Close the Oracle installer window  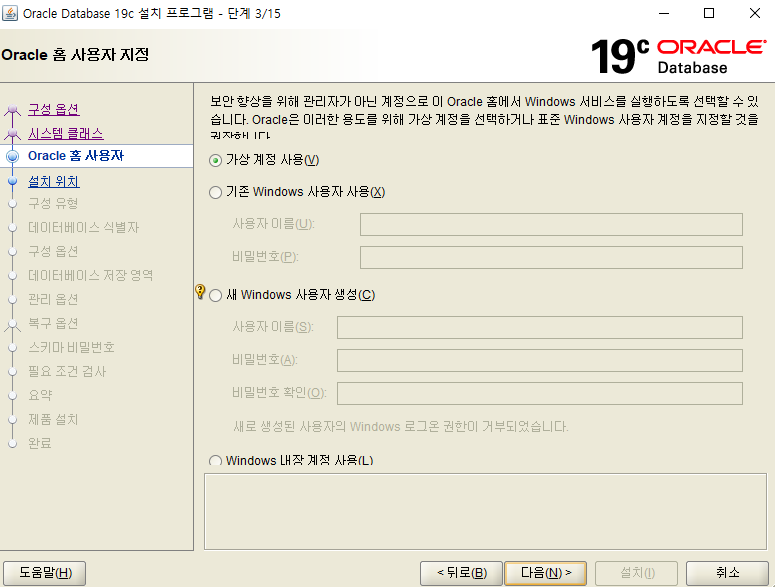coord(755,13)
